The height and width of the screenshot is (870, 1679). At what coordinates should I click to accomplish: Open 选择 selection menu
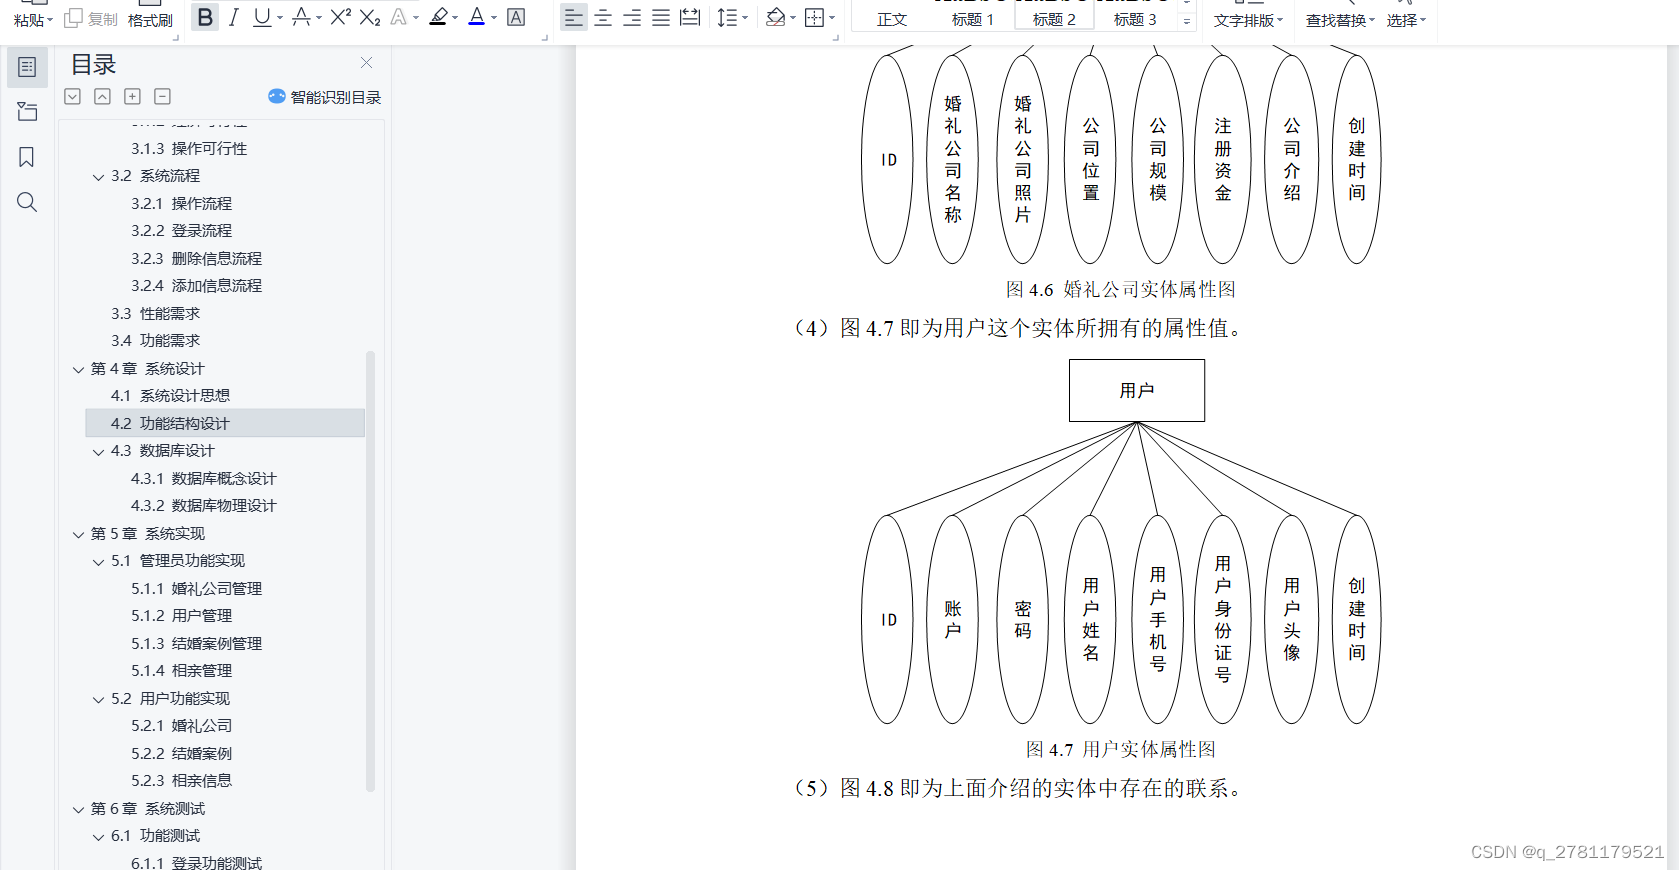coord(1406,20)
